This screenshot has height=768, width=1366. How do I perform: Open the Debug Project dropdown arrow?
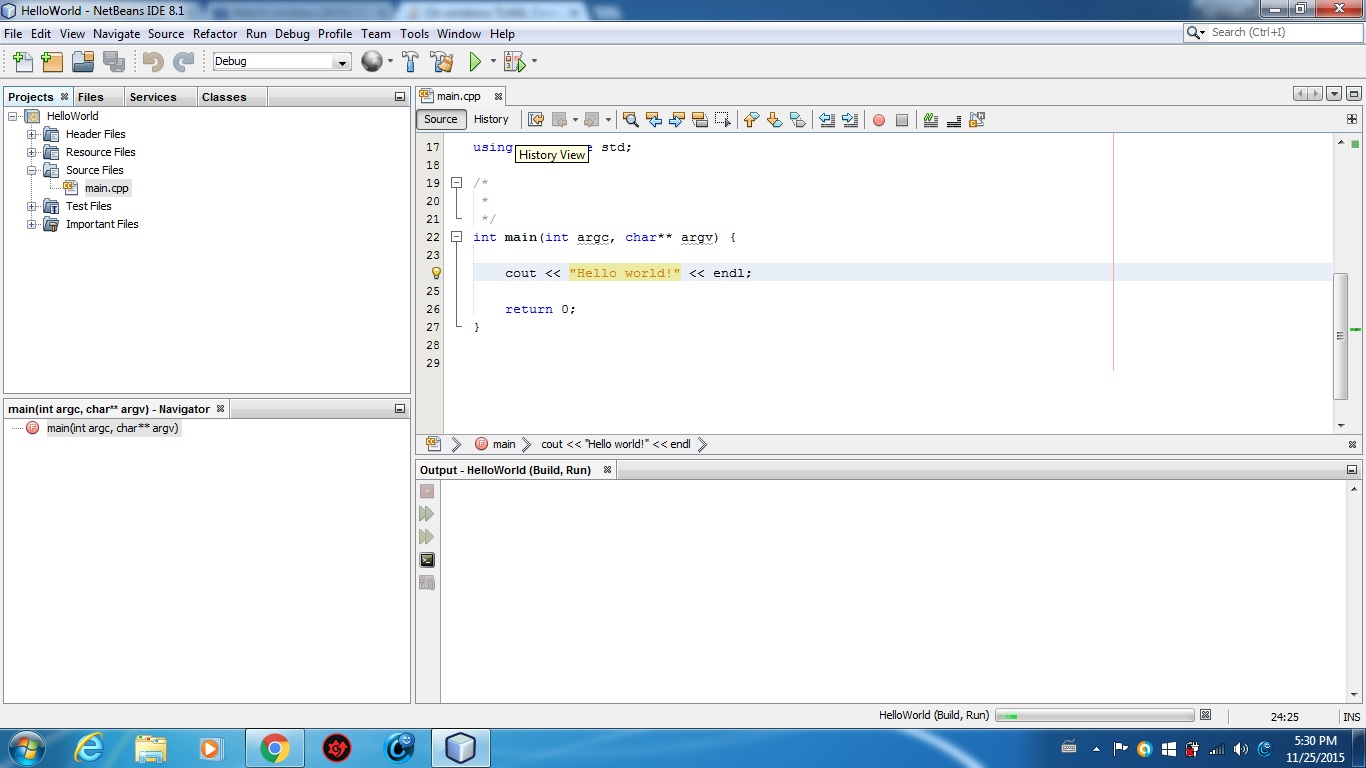(x=534, y=62)
